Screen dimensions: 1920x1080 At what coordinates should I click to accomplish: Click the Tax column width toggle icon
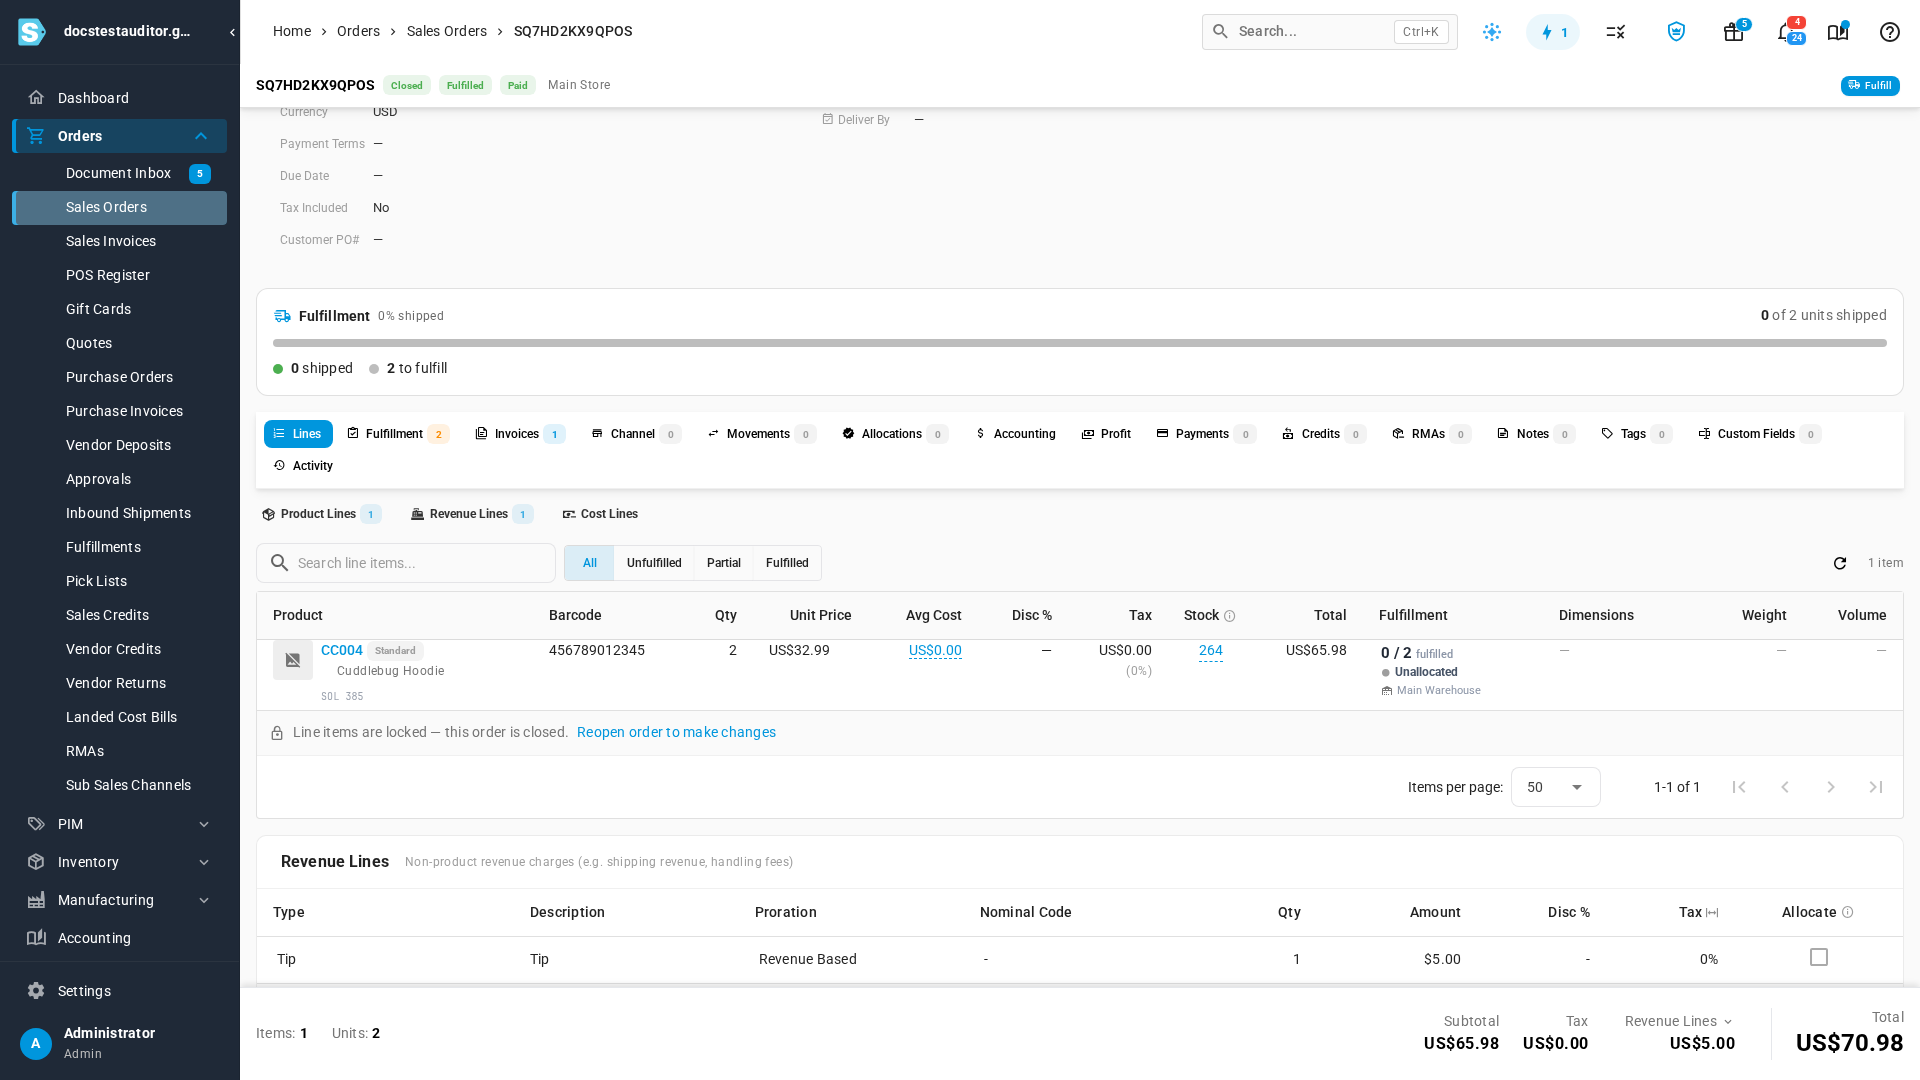(x=1712, y=912)
